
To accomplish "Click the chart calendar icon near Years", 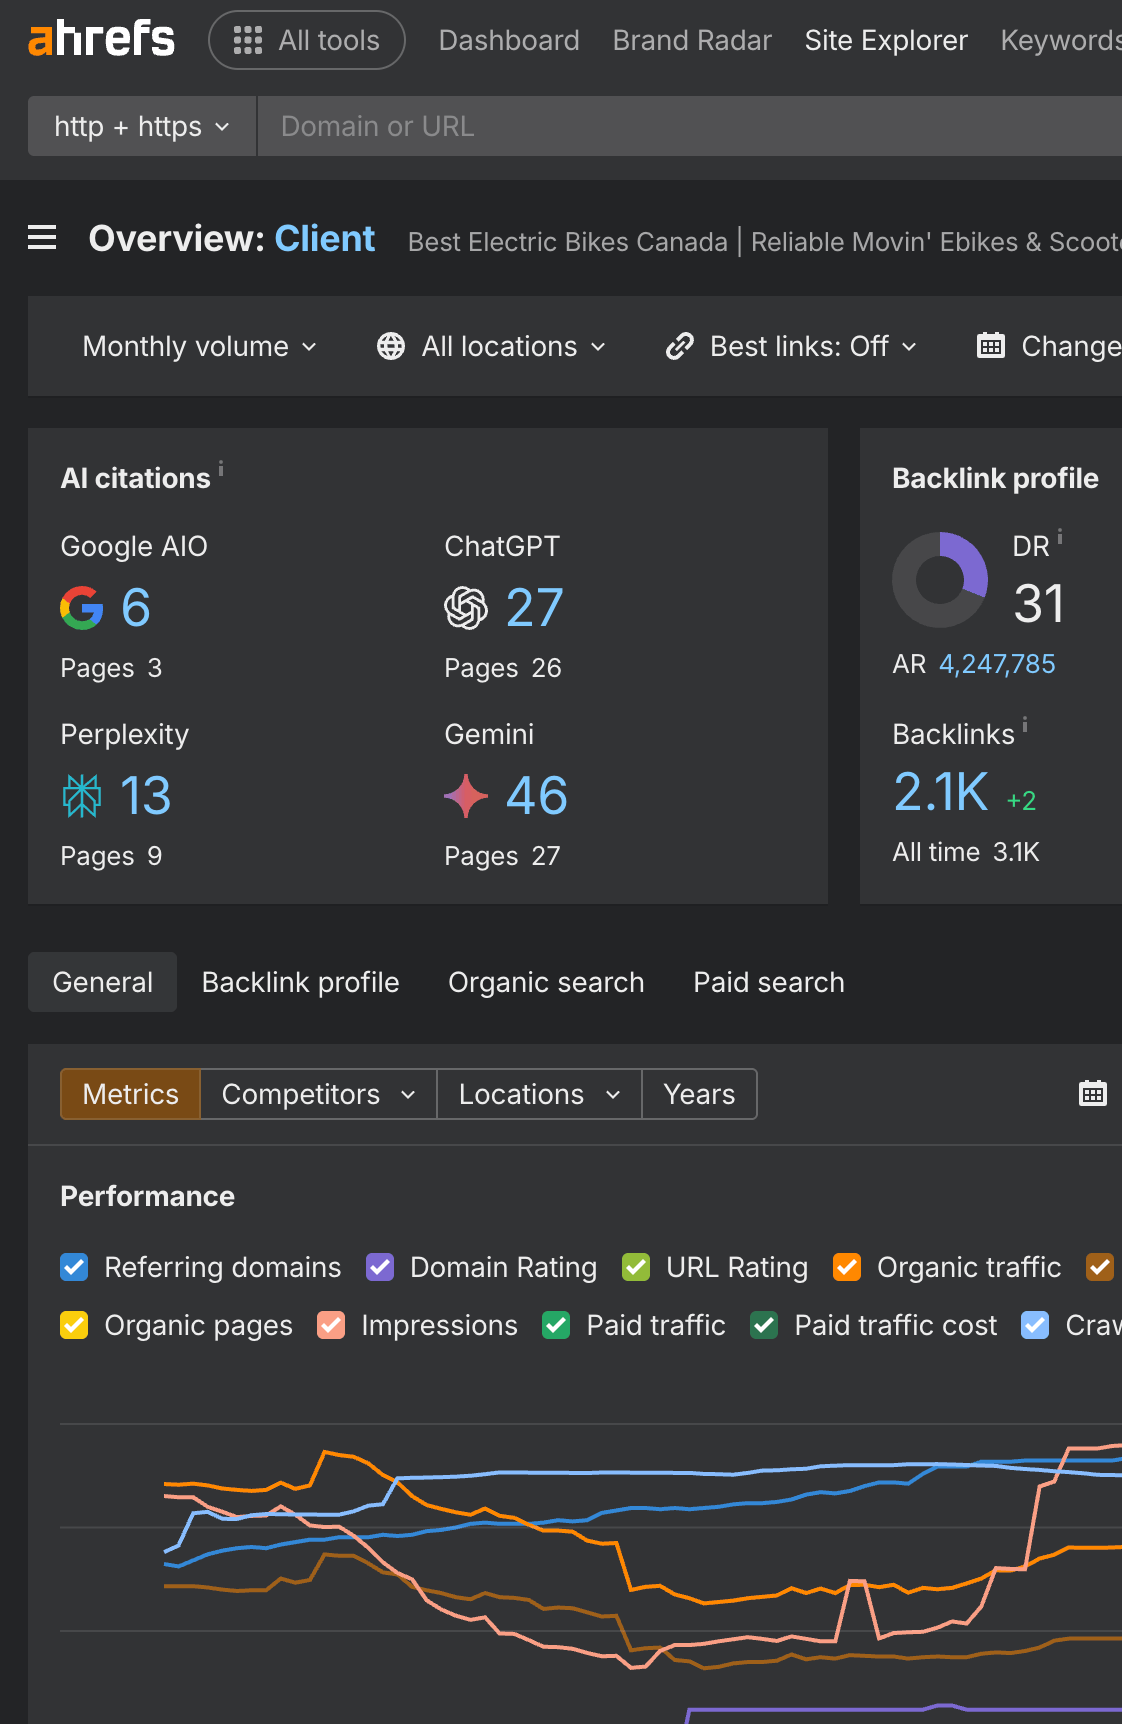I will coord(1093,1093).
